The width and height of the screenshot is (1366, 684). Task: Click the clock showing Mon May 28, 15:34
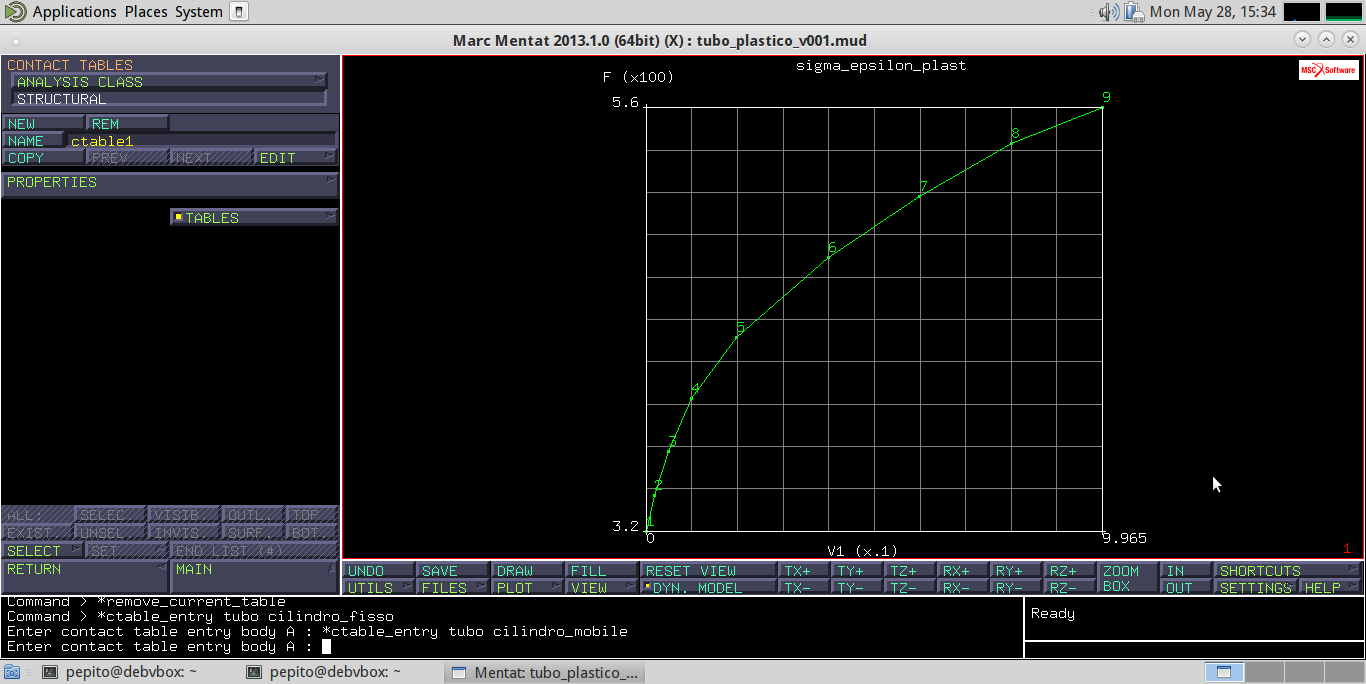tap(1213, 12)
